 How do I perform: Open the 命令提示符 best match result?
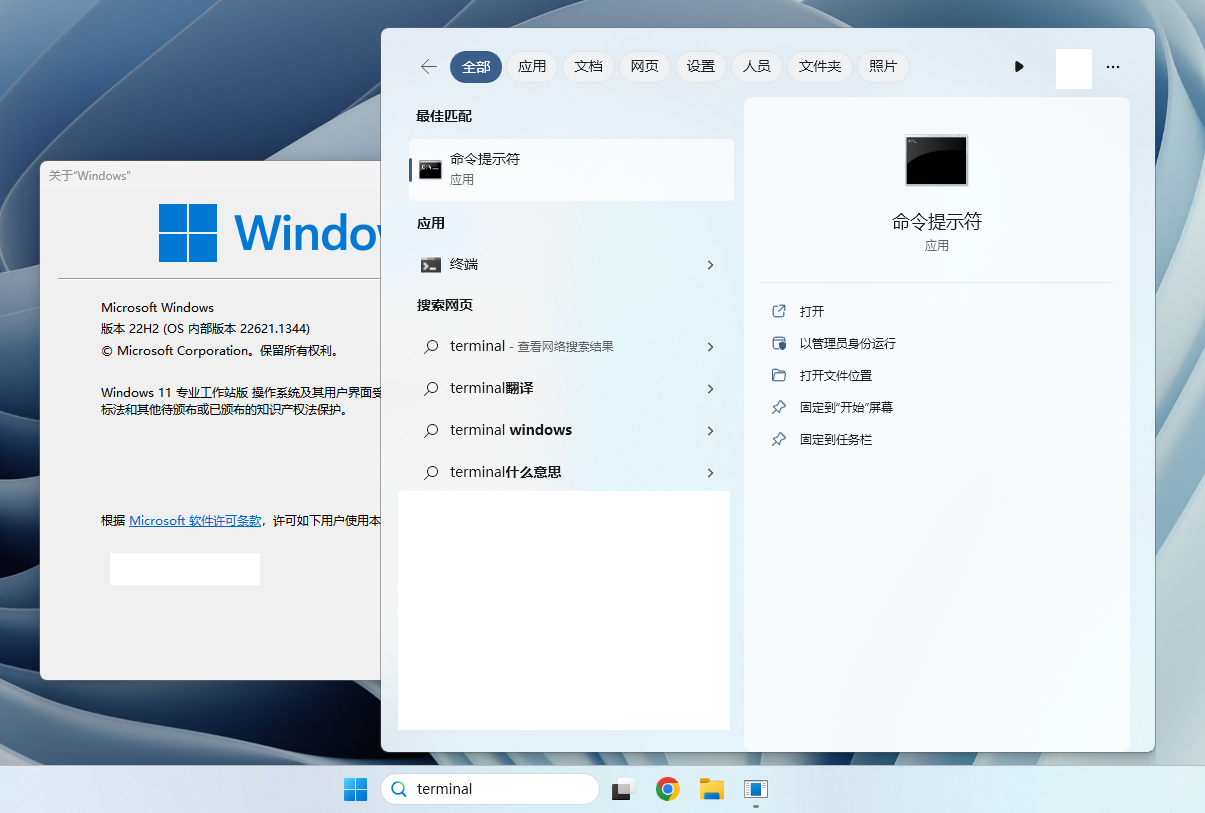pyautogui.click(x=572, y=169)
